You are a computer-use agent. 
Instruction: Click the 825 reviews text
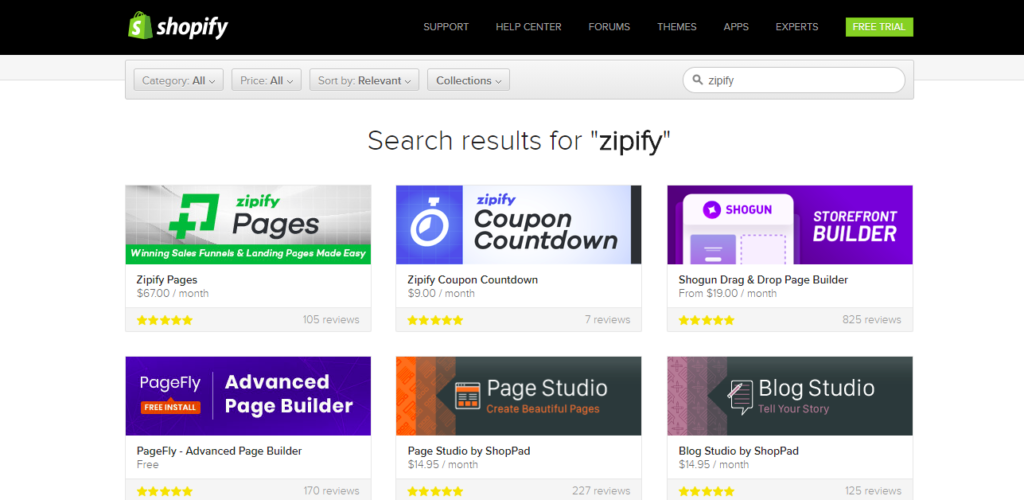872,320
